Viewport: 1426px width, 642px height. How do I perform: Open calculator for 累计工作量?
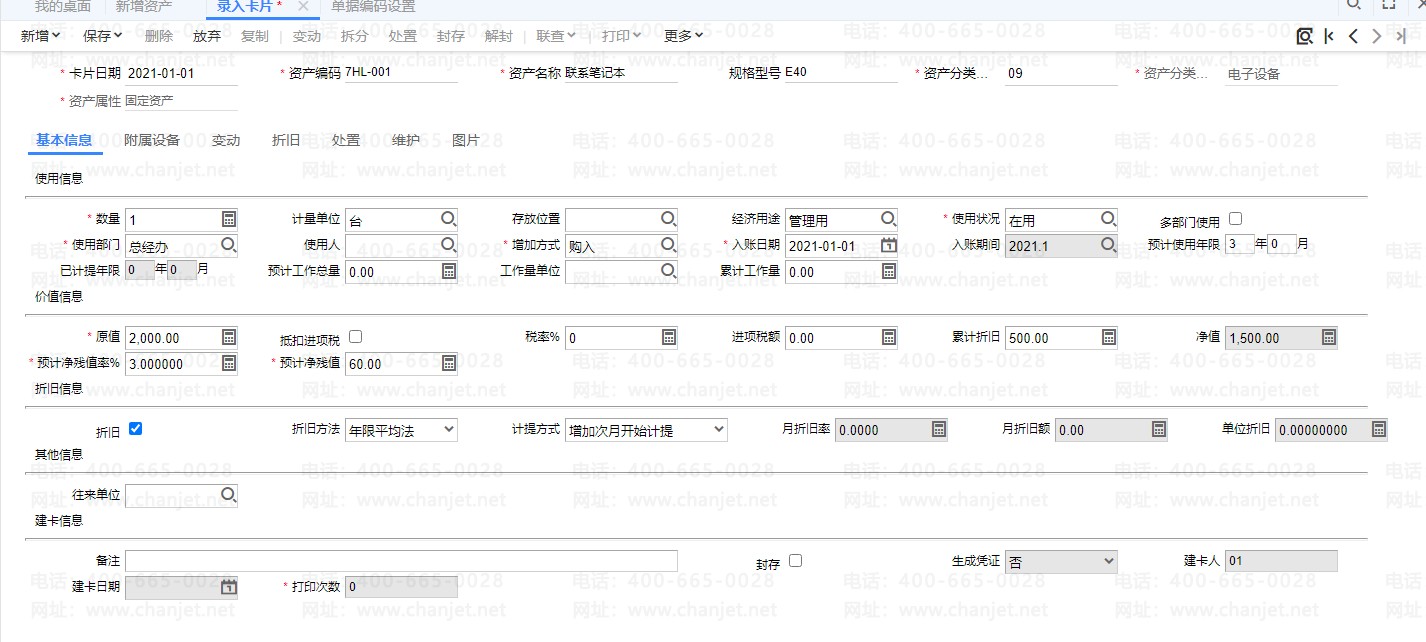[x=888, y=271]
